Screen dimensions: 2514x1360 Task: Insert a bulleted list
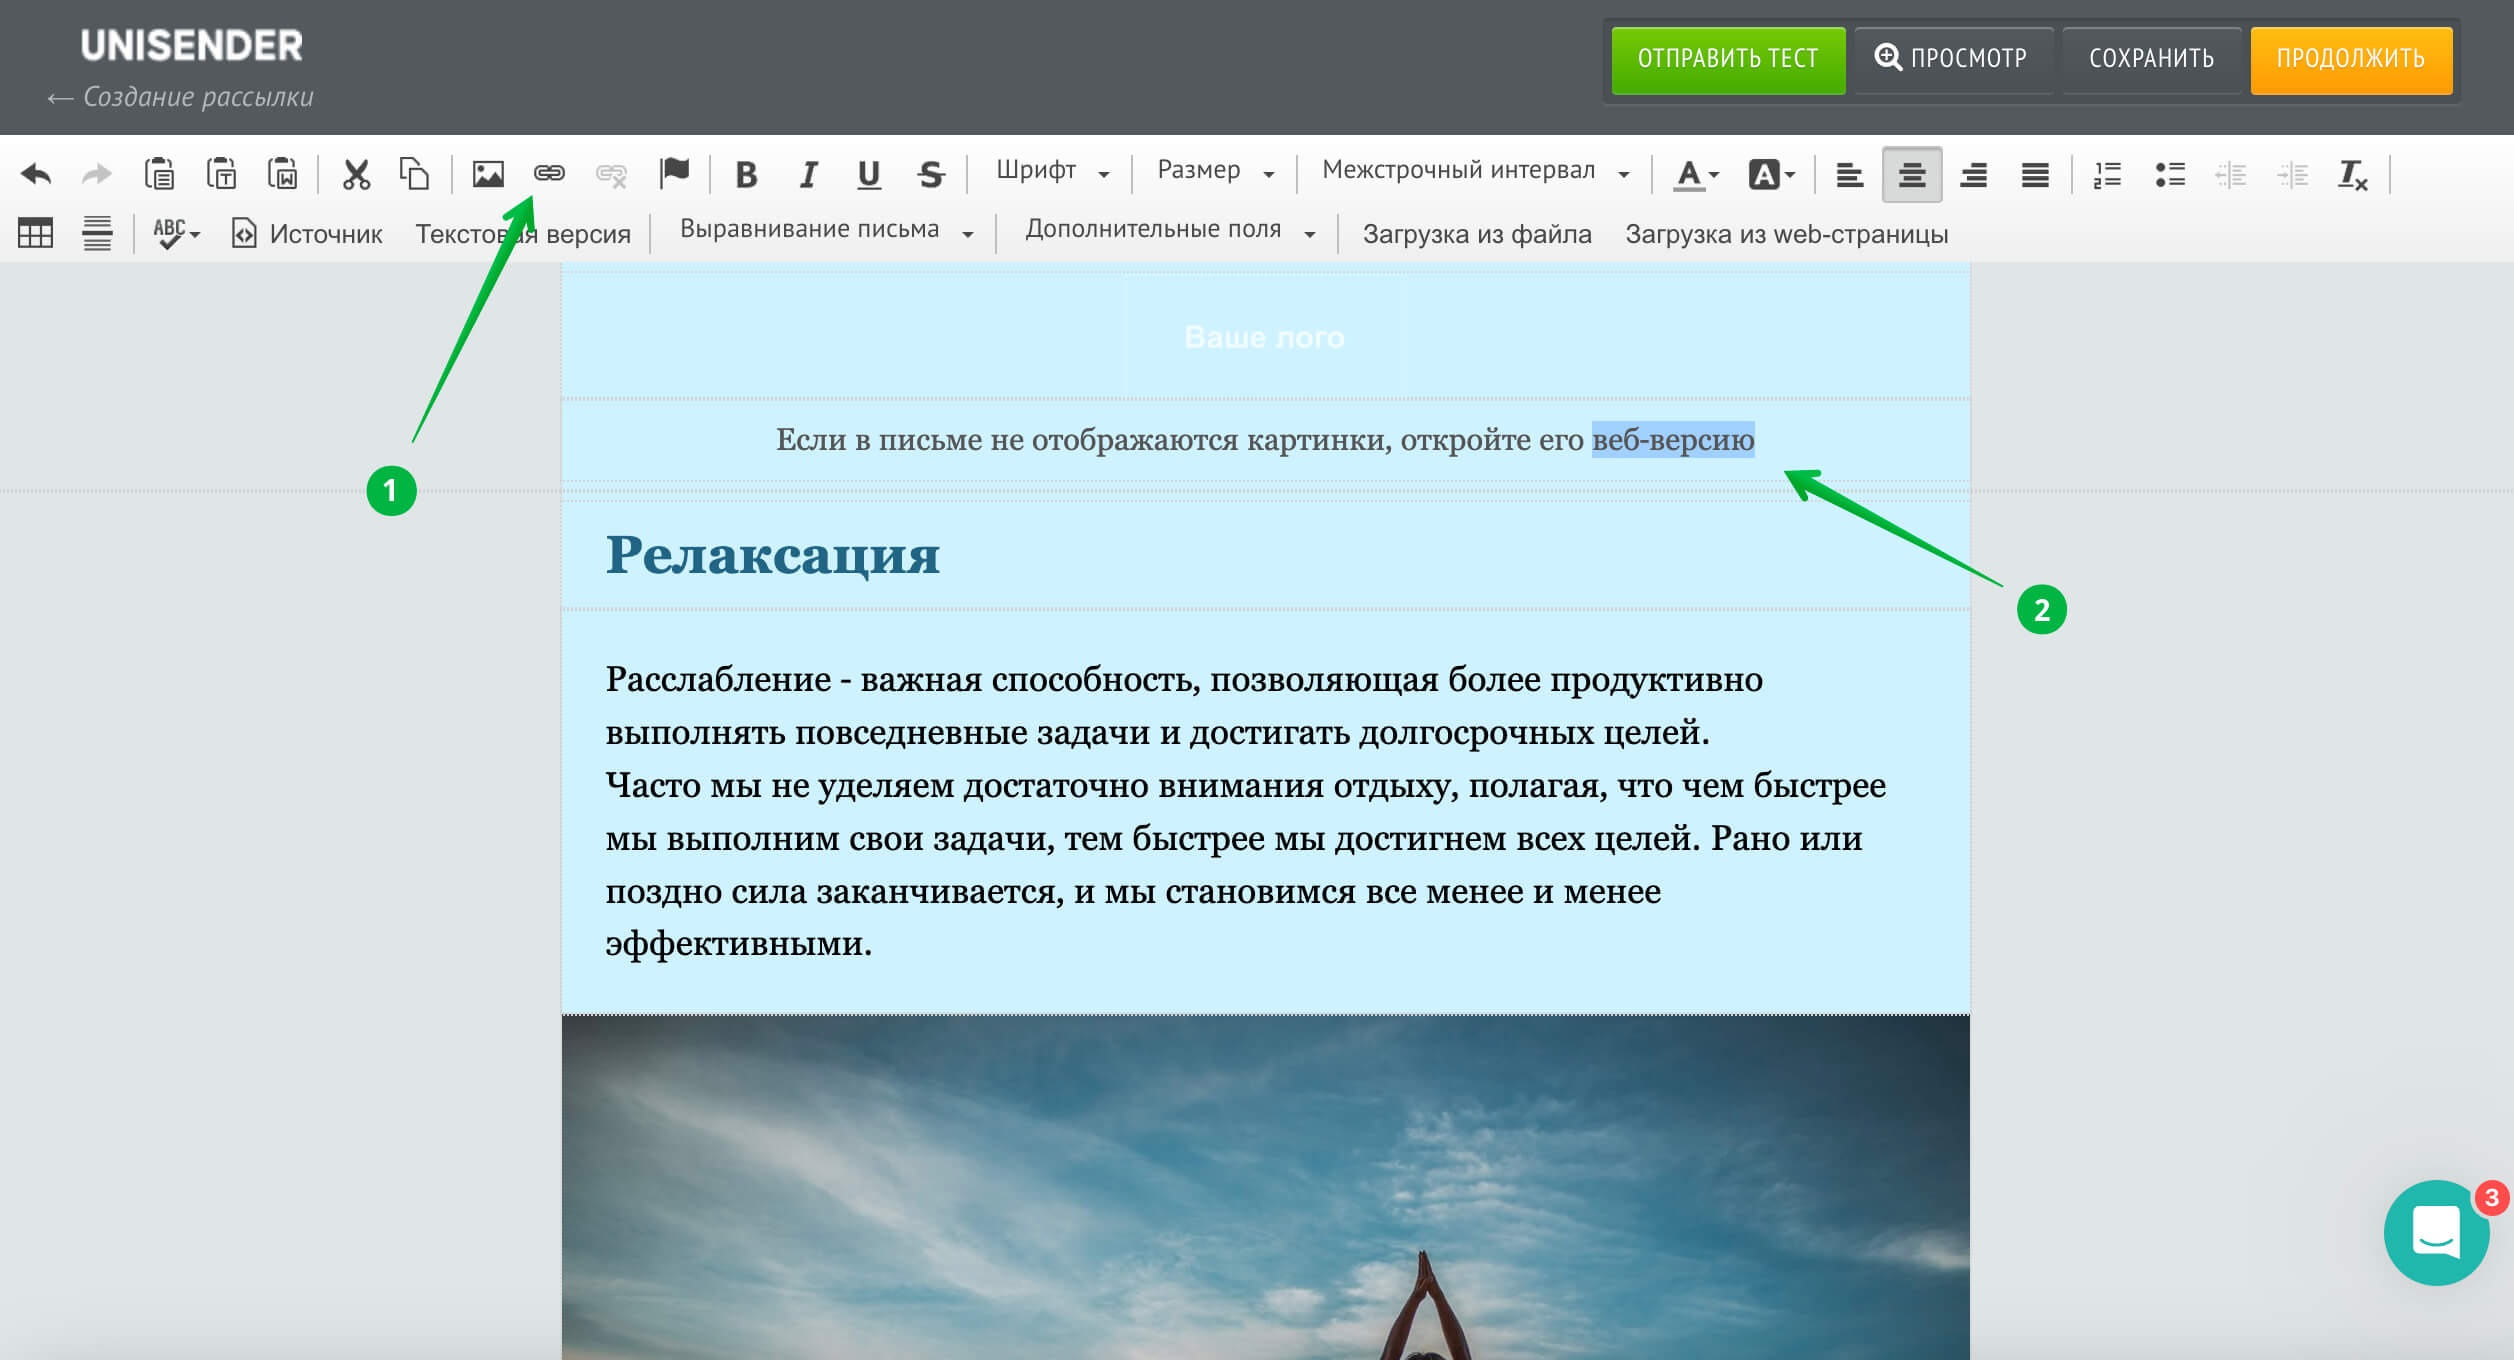click(2169, 175)
